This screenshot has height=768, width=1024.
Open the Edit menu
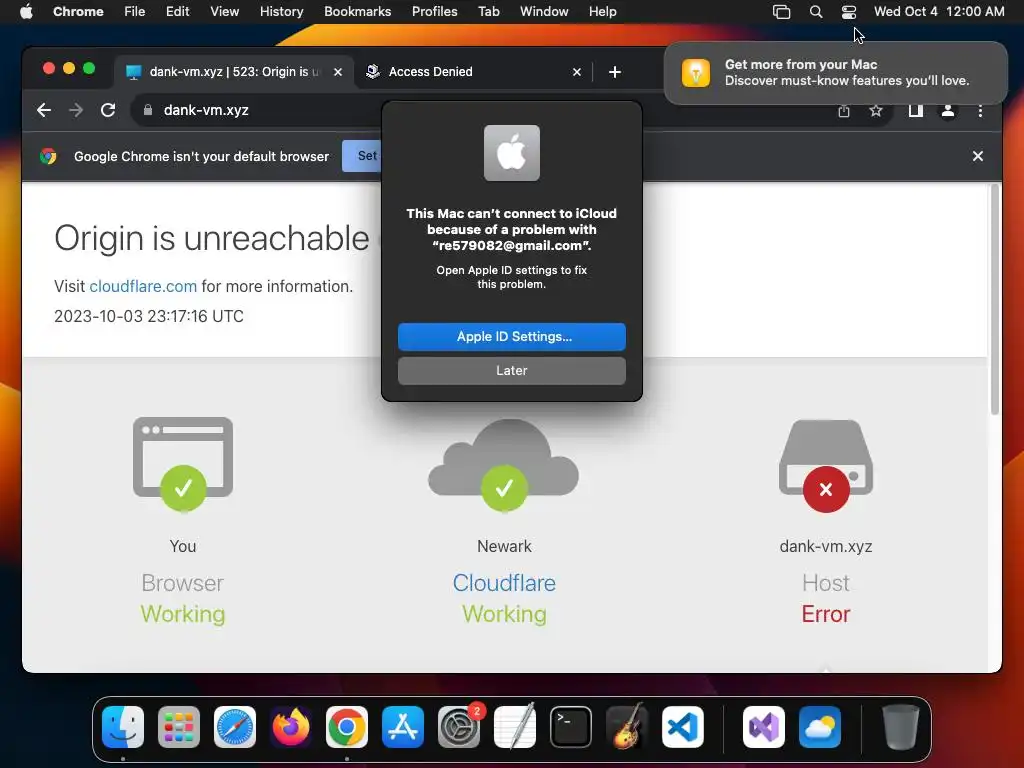(178, 11)
